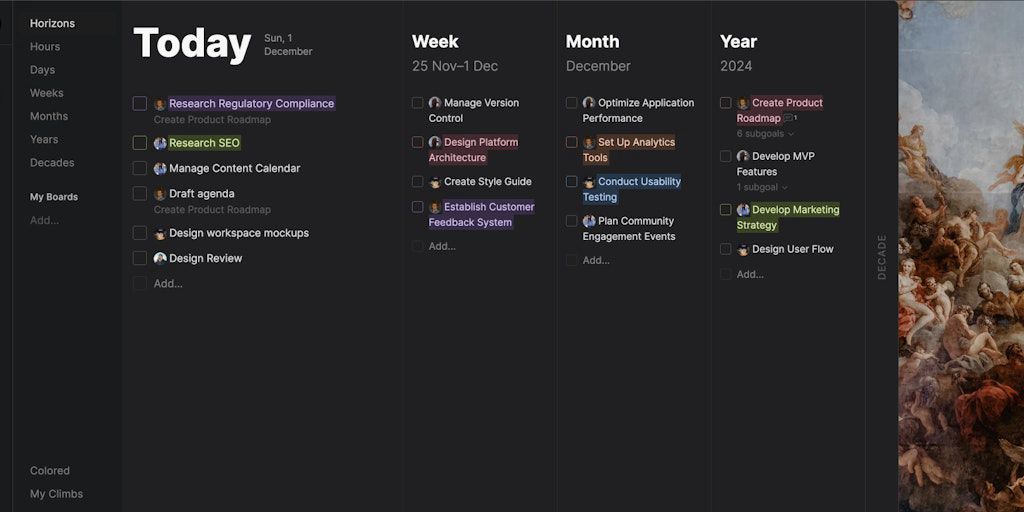This screenshot has width=1024, height=512.
Task: Open the Weeks view in sidebar
Action: pos(46,93)
